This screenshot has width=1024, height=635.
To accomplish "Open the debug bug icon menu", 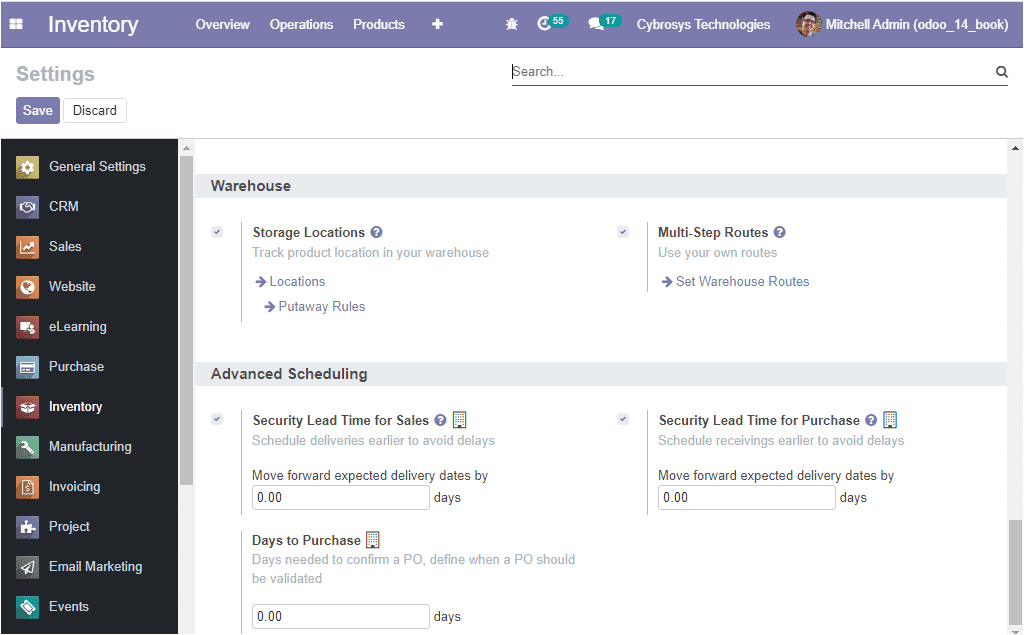I will tap(511, 24).
